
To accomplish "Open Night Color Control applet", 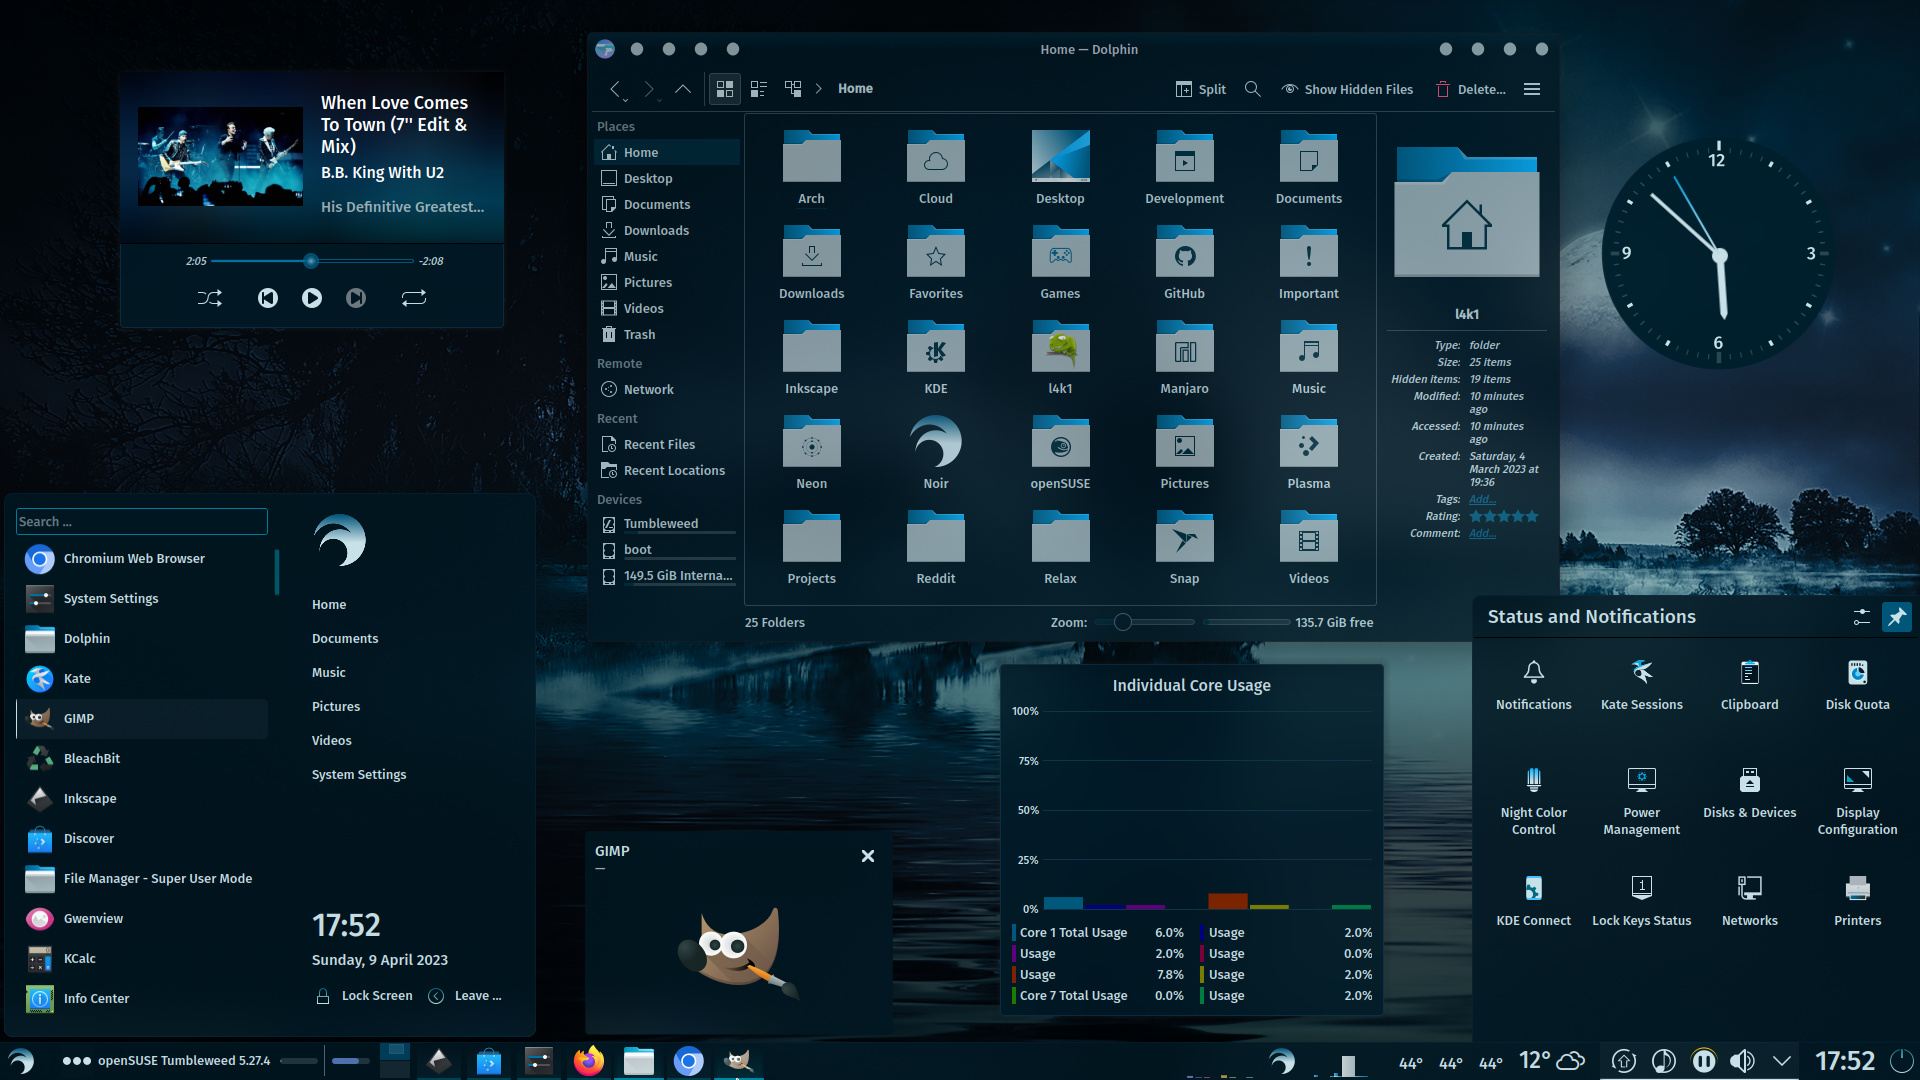I will pos(1533,801).
